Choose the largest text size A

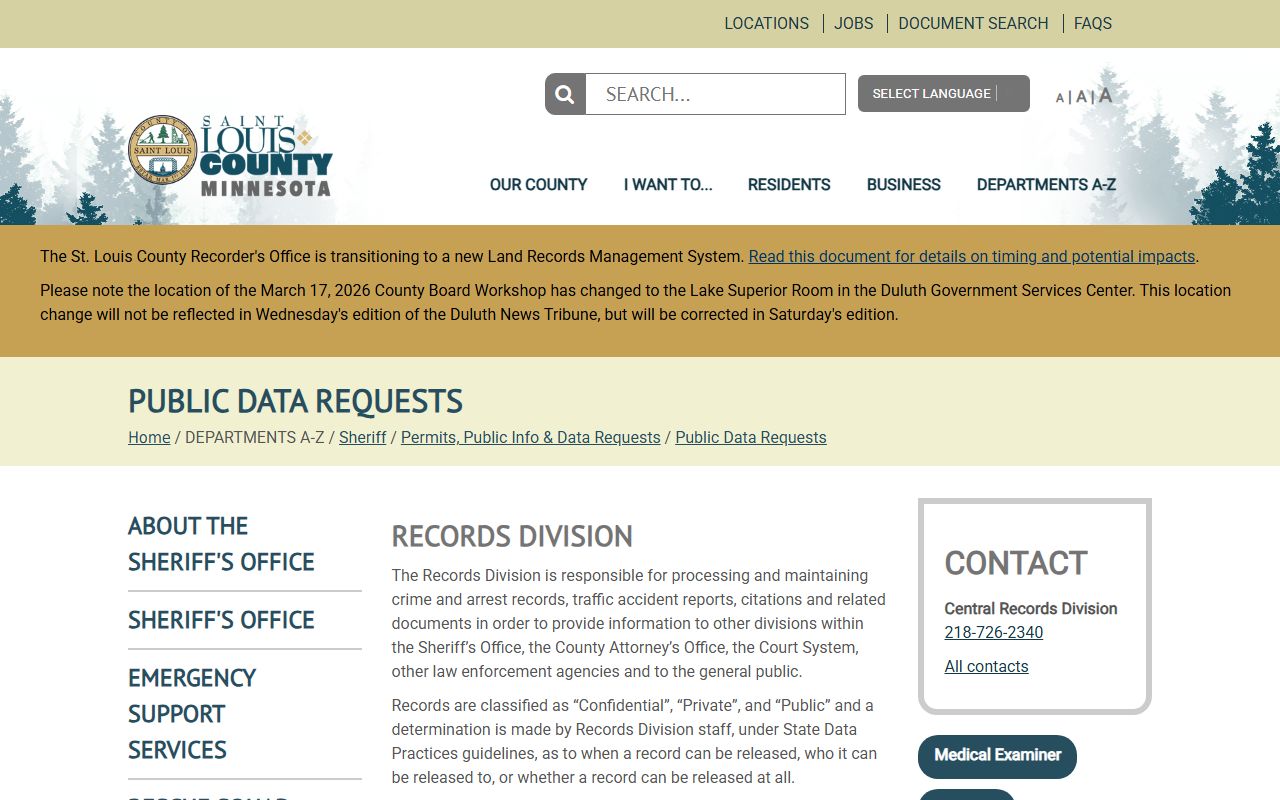(x=1105, y=95)
